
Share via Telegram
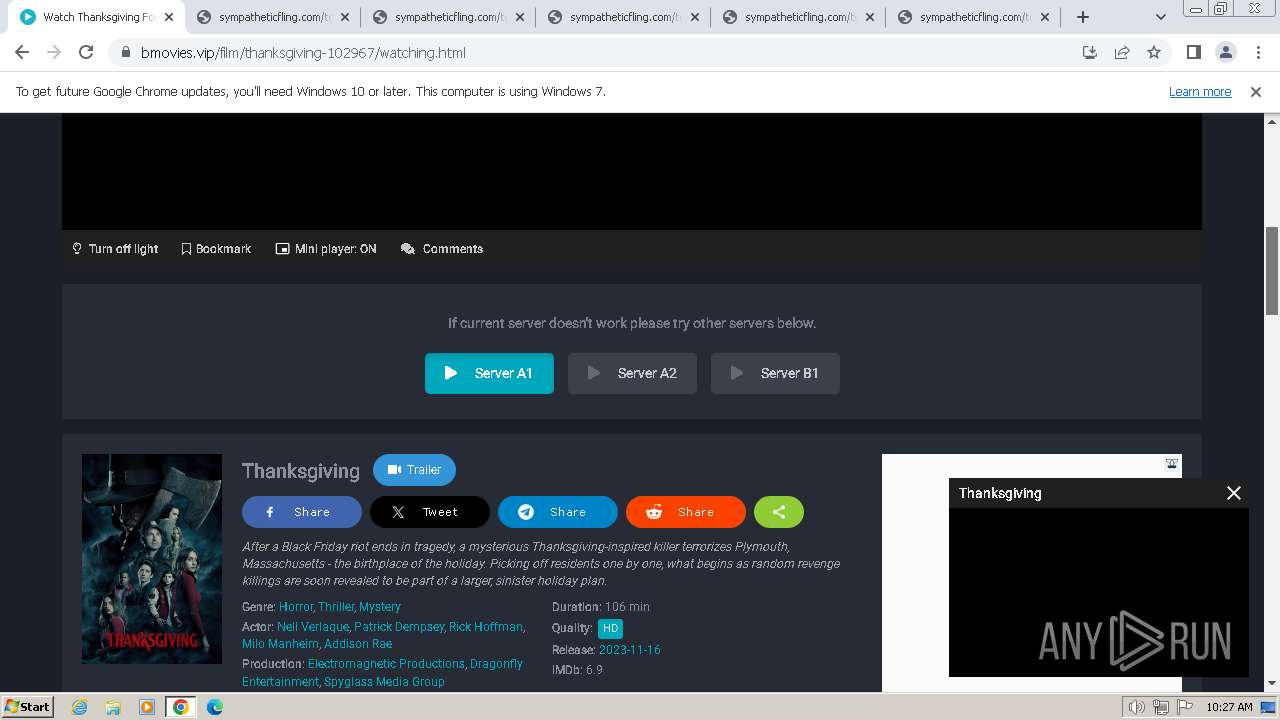558,512
